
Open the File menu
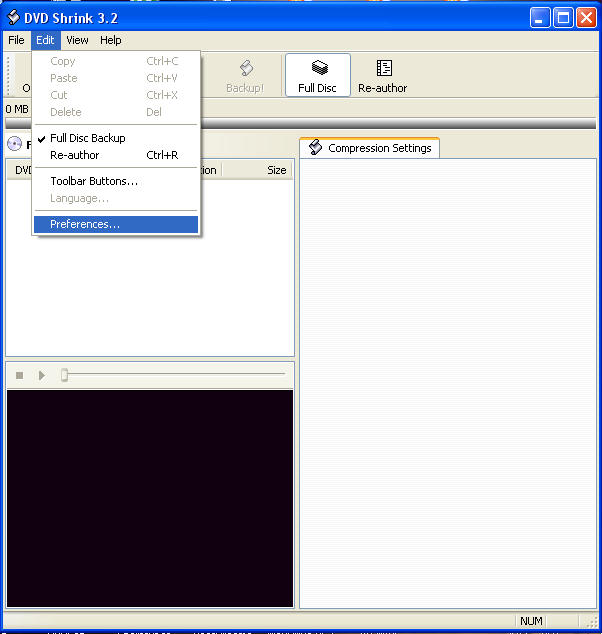click(16, 40)
